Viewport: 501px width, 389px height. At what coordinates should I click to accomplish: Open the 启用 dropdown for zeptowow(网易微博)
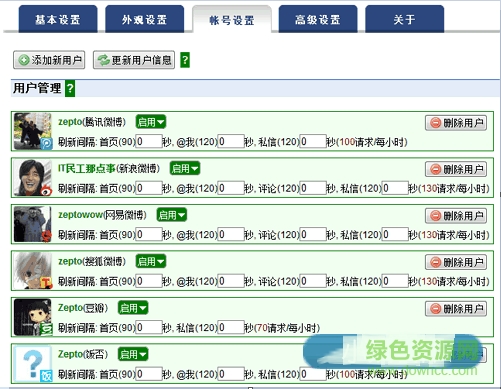tap(172, 215)
